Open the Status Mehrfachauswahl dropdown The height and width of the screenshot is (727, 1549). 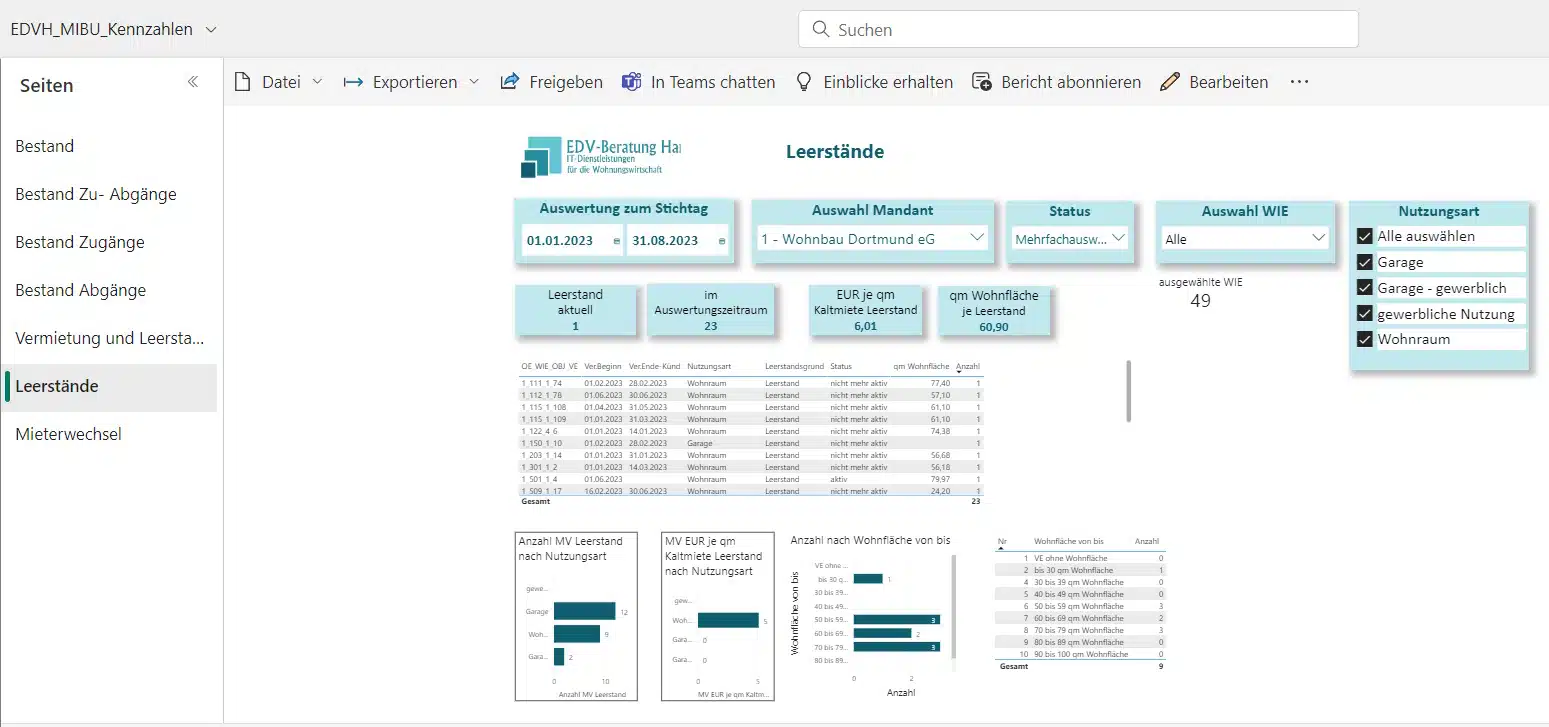pos(1118,238)
